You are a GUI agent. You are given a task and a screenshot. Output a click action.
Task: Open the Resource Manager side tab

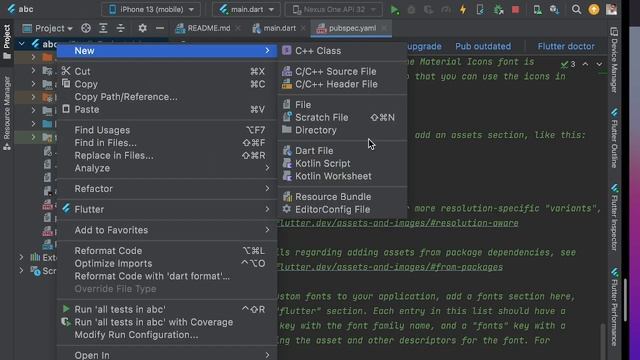click(x=7, y=113)
